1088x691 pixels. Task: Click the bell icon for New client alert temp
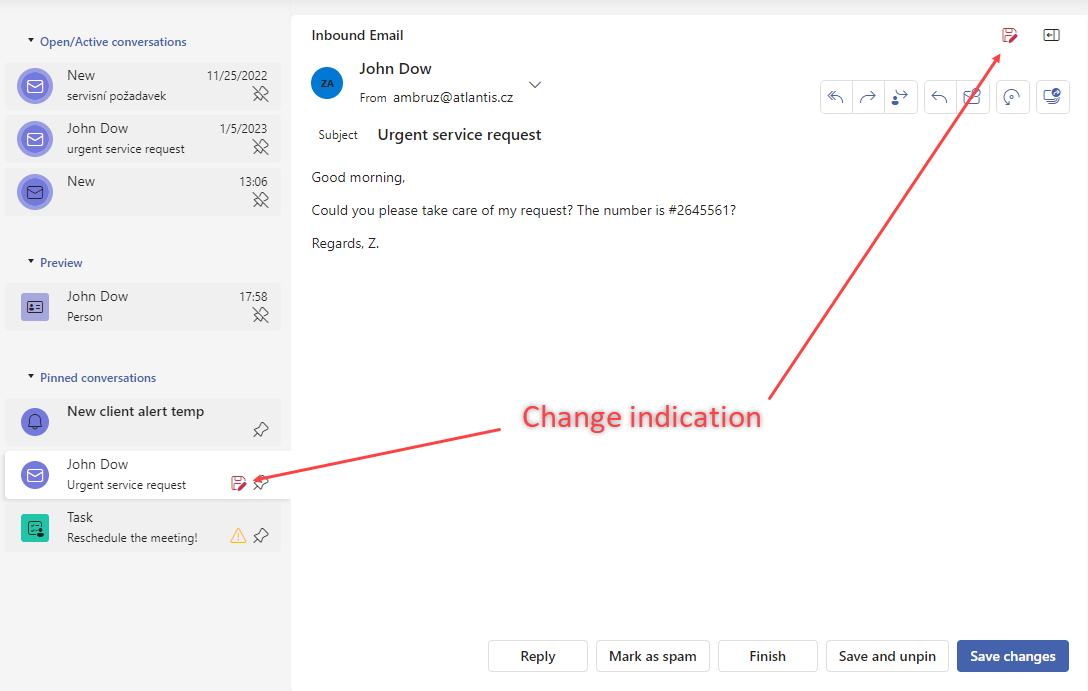point(35,422)
